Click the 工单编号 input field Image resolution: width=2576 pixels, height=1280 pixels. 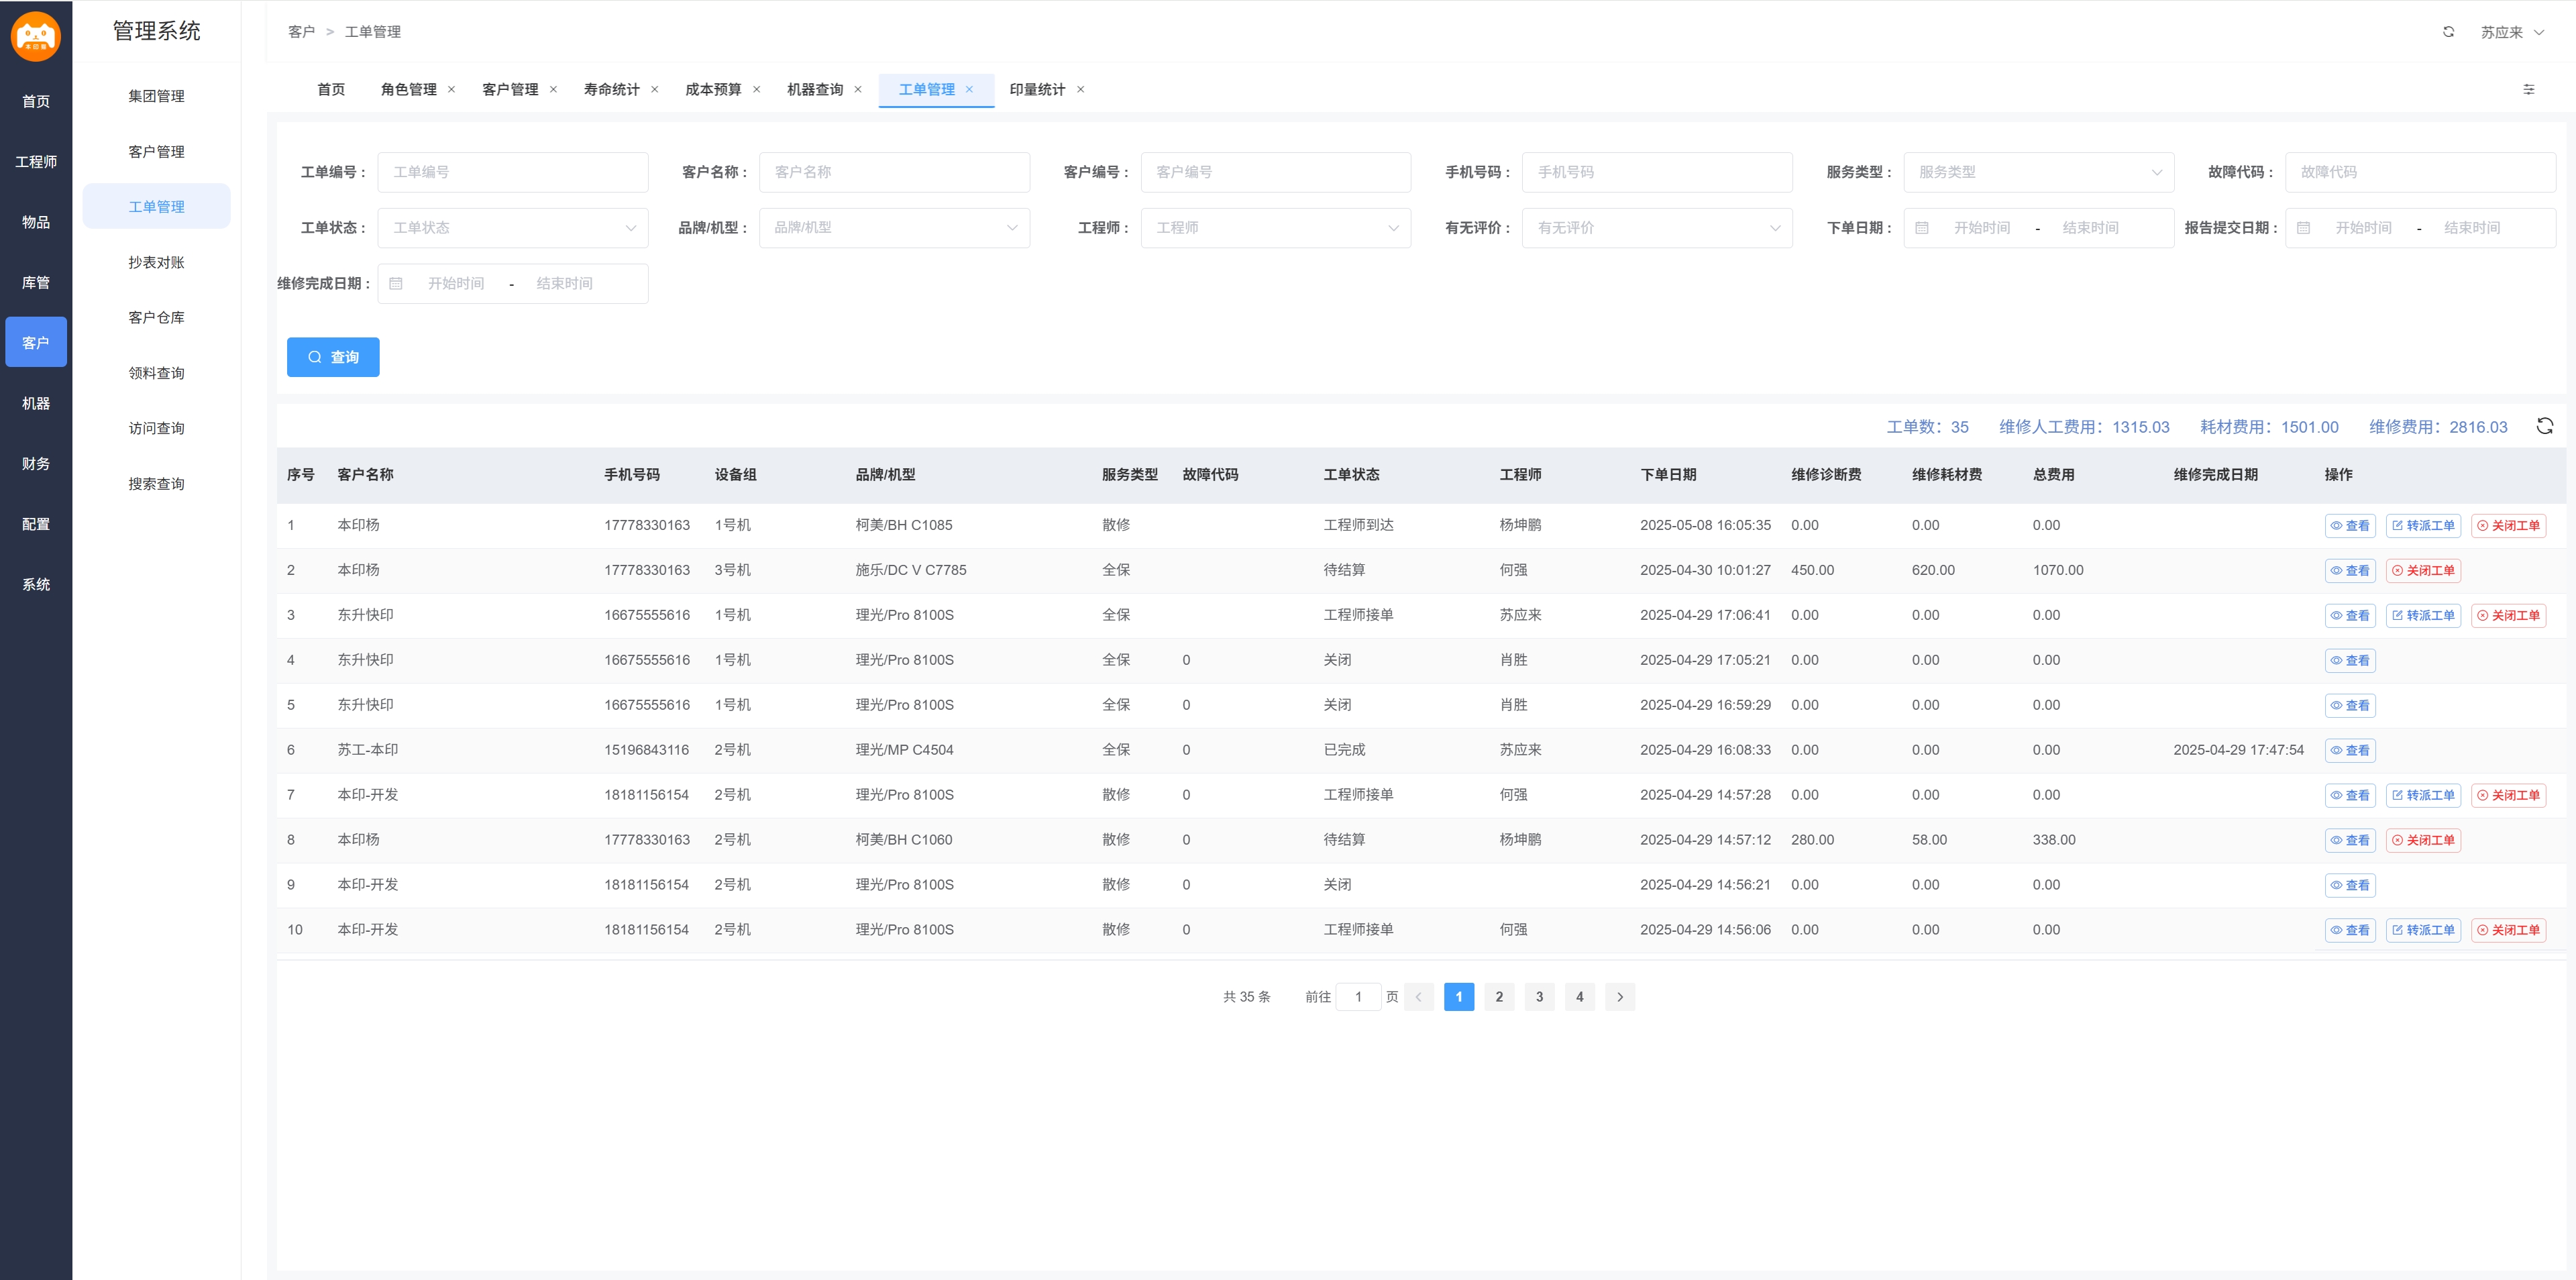tap(513, 172)
